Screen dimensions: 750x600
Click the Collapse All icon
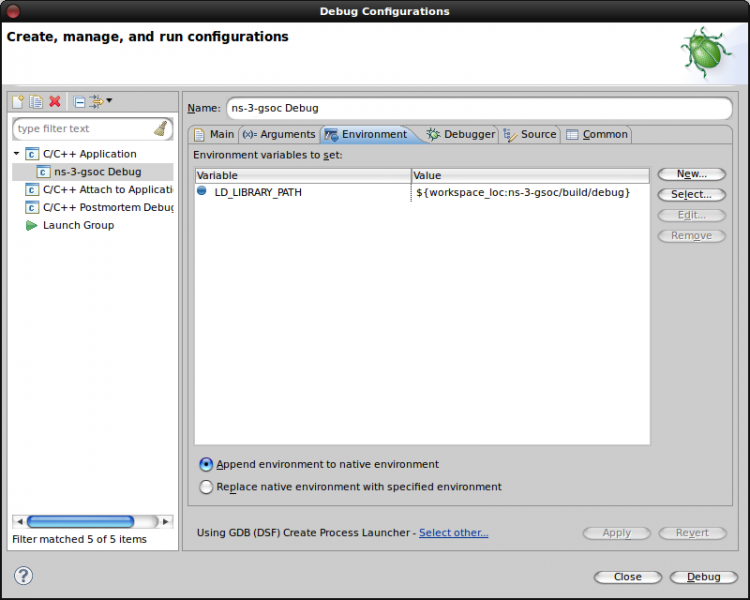click(79, 101)
